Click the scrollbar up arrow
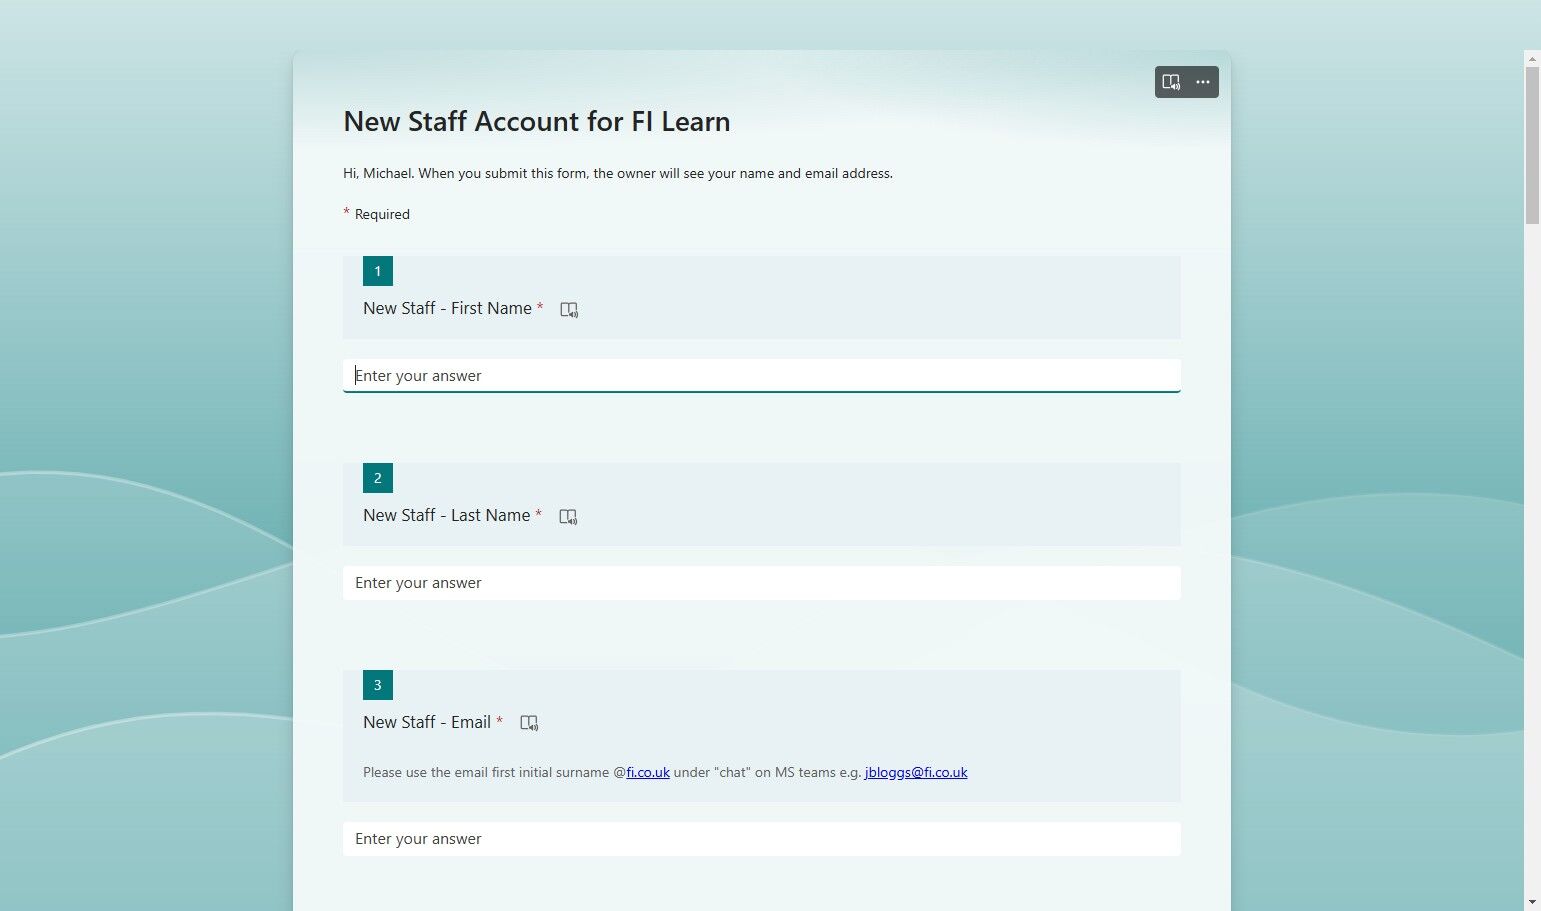Screen dimensions: 1541x911 click(x=1532, y=59)
